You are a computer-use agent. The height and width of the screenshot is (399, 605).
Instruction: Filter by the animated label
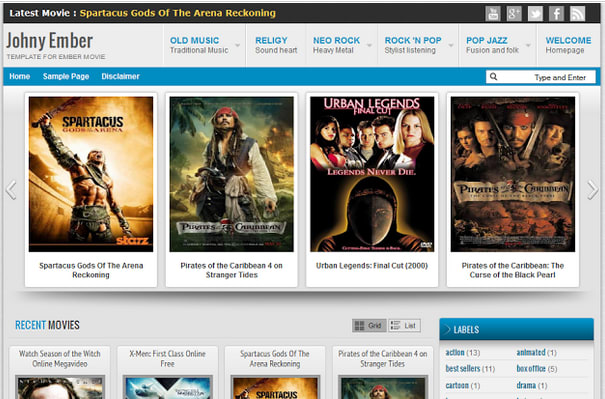pyautogui.click(x=531, y=353)
